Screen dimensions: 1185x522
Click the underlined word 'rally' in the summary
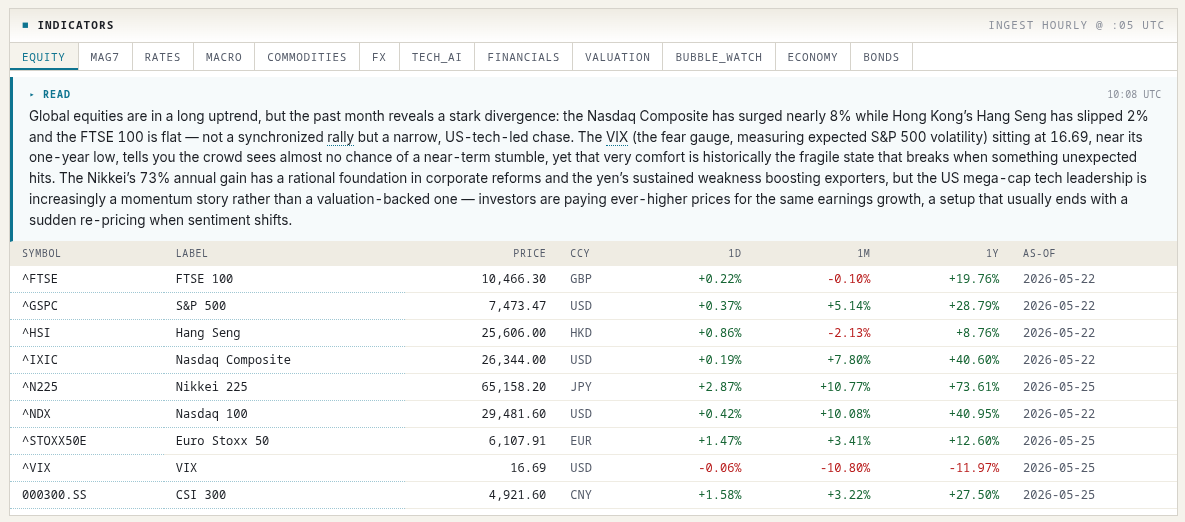click(341, 137)
